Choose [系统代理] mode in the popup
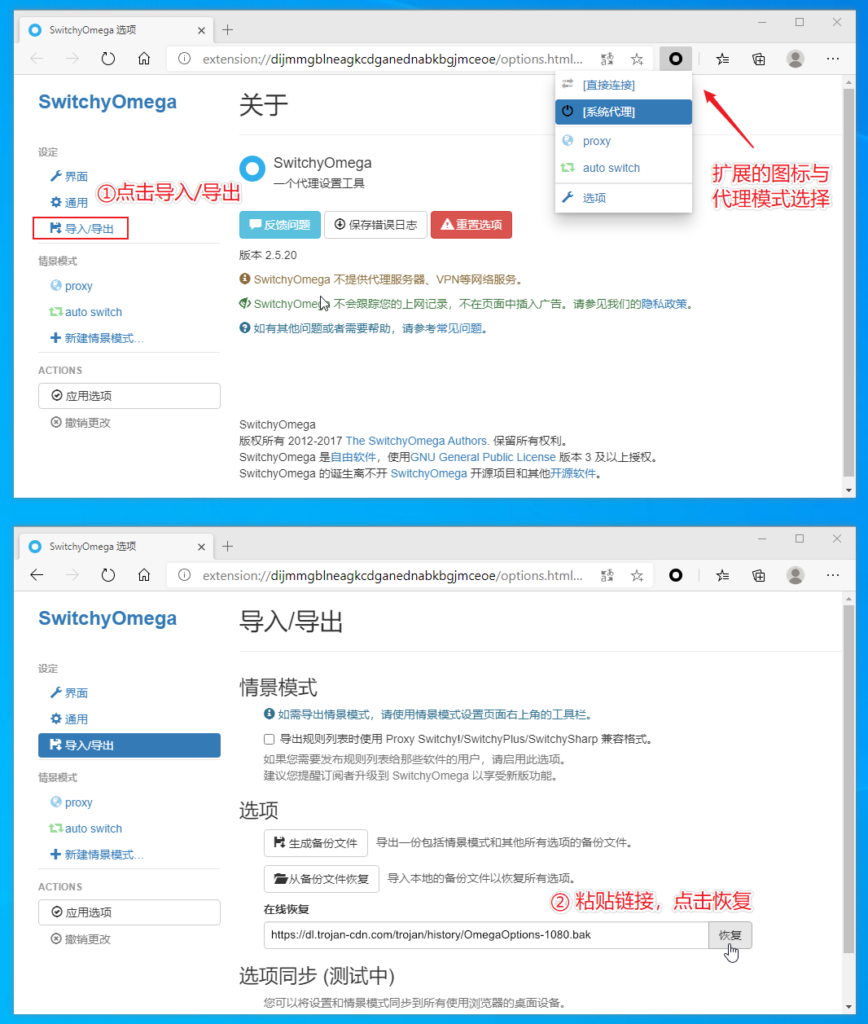This screenshot has width=868, height=1024. (609, 112)
